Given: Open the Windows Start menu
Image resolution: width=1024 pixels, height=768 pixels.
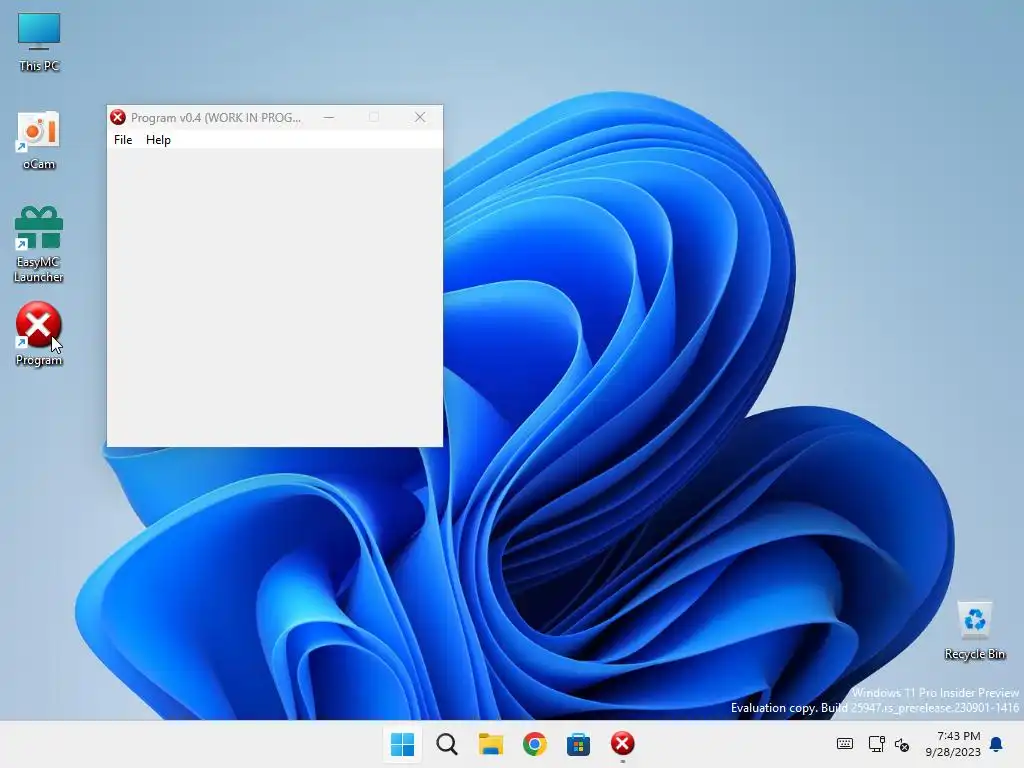Looking at the screenshot, I should 402,744.
